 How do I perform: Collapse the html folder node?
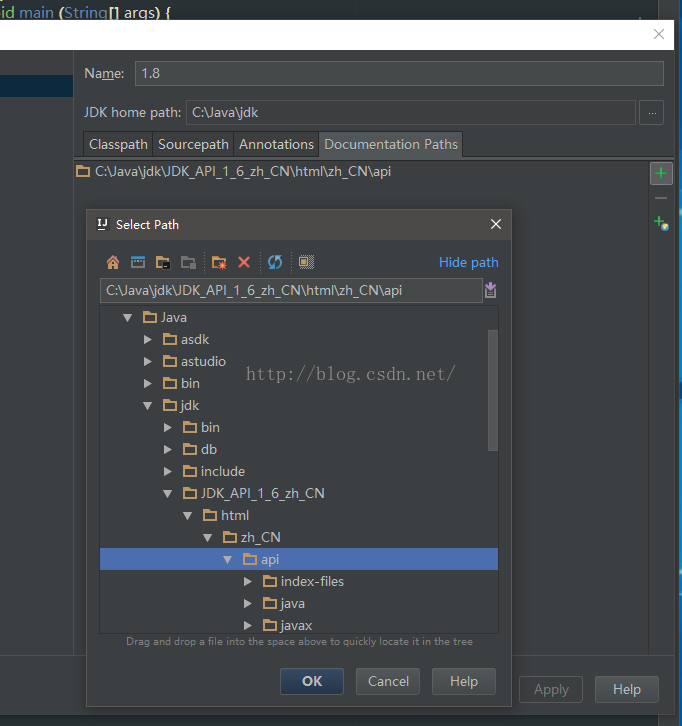tap(188, 515)
